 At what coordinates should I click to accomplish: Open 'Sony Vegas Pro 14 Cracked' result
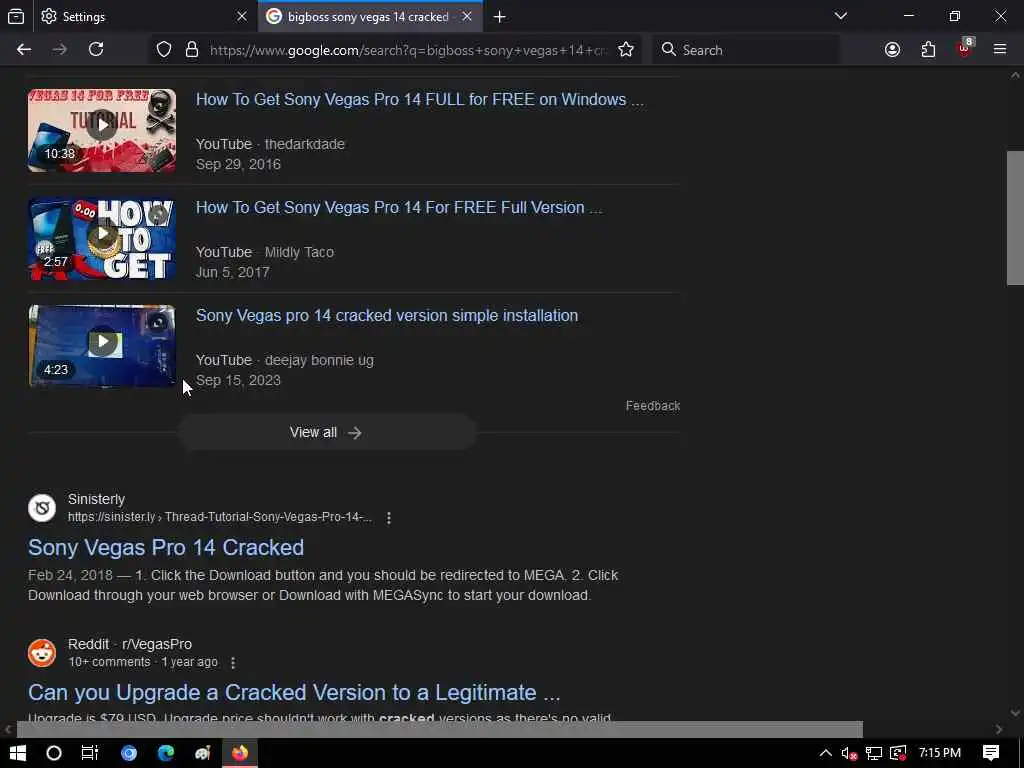point(166,547)
